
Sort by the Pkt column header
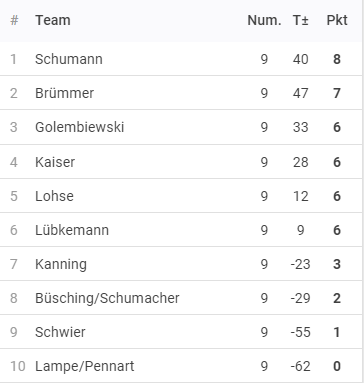pos(337,20)
